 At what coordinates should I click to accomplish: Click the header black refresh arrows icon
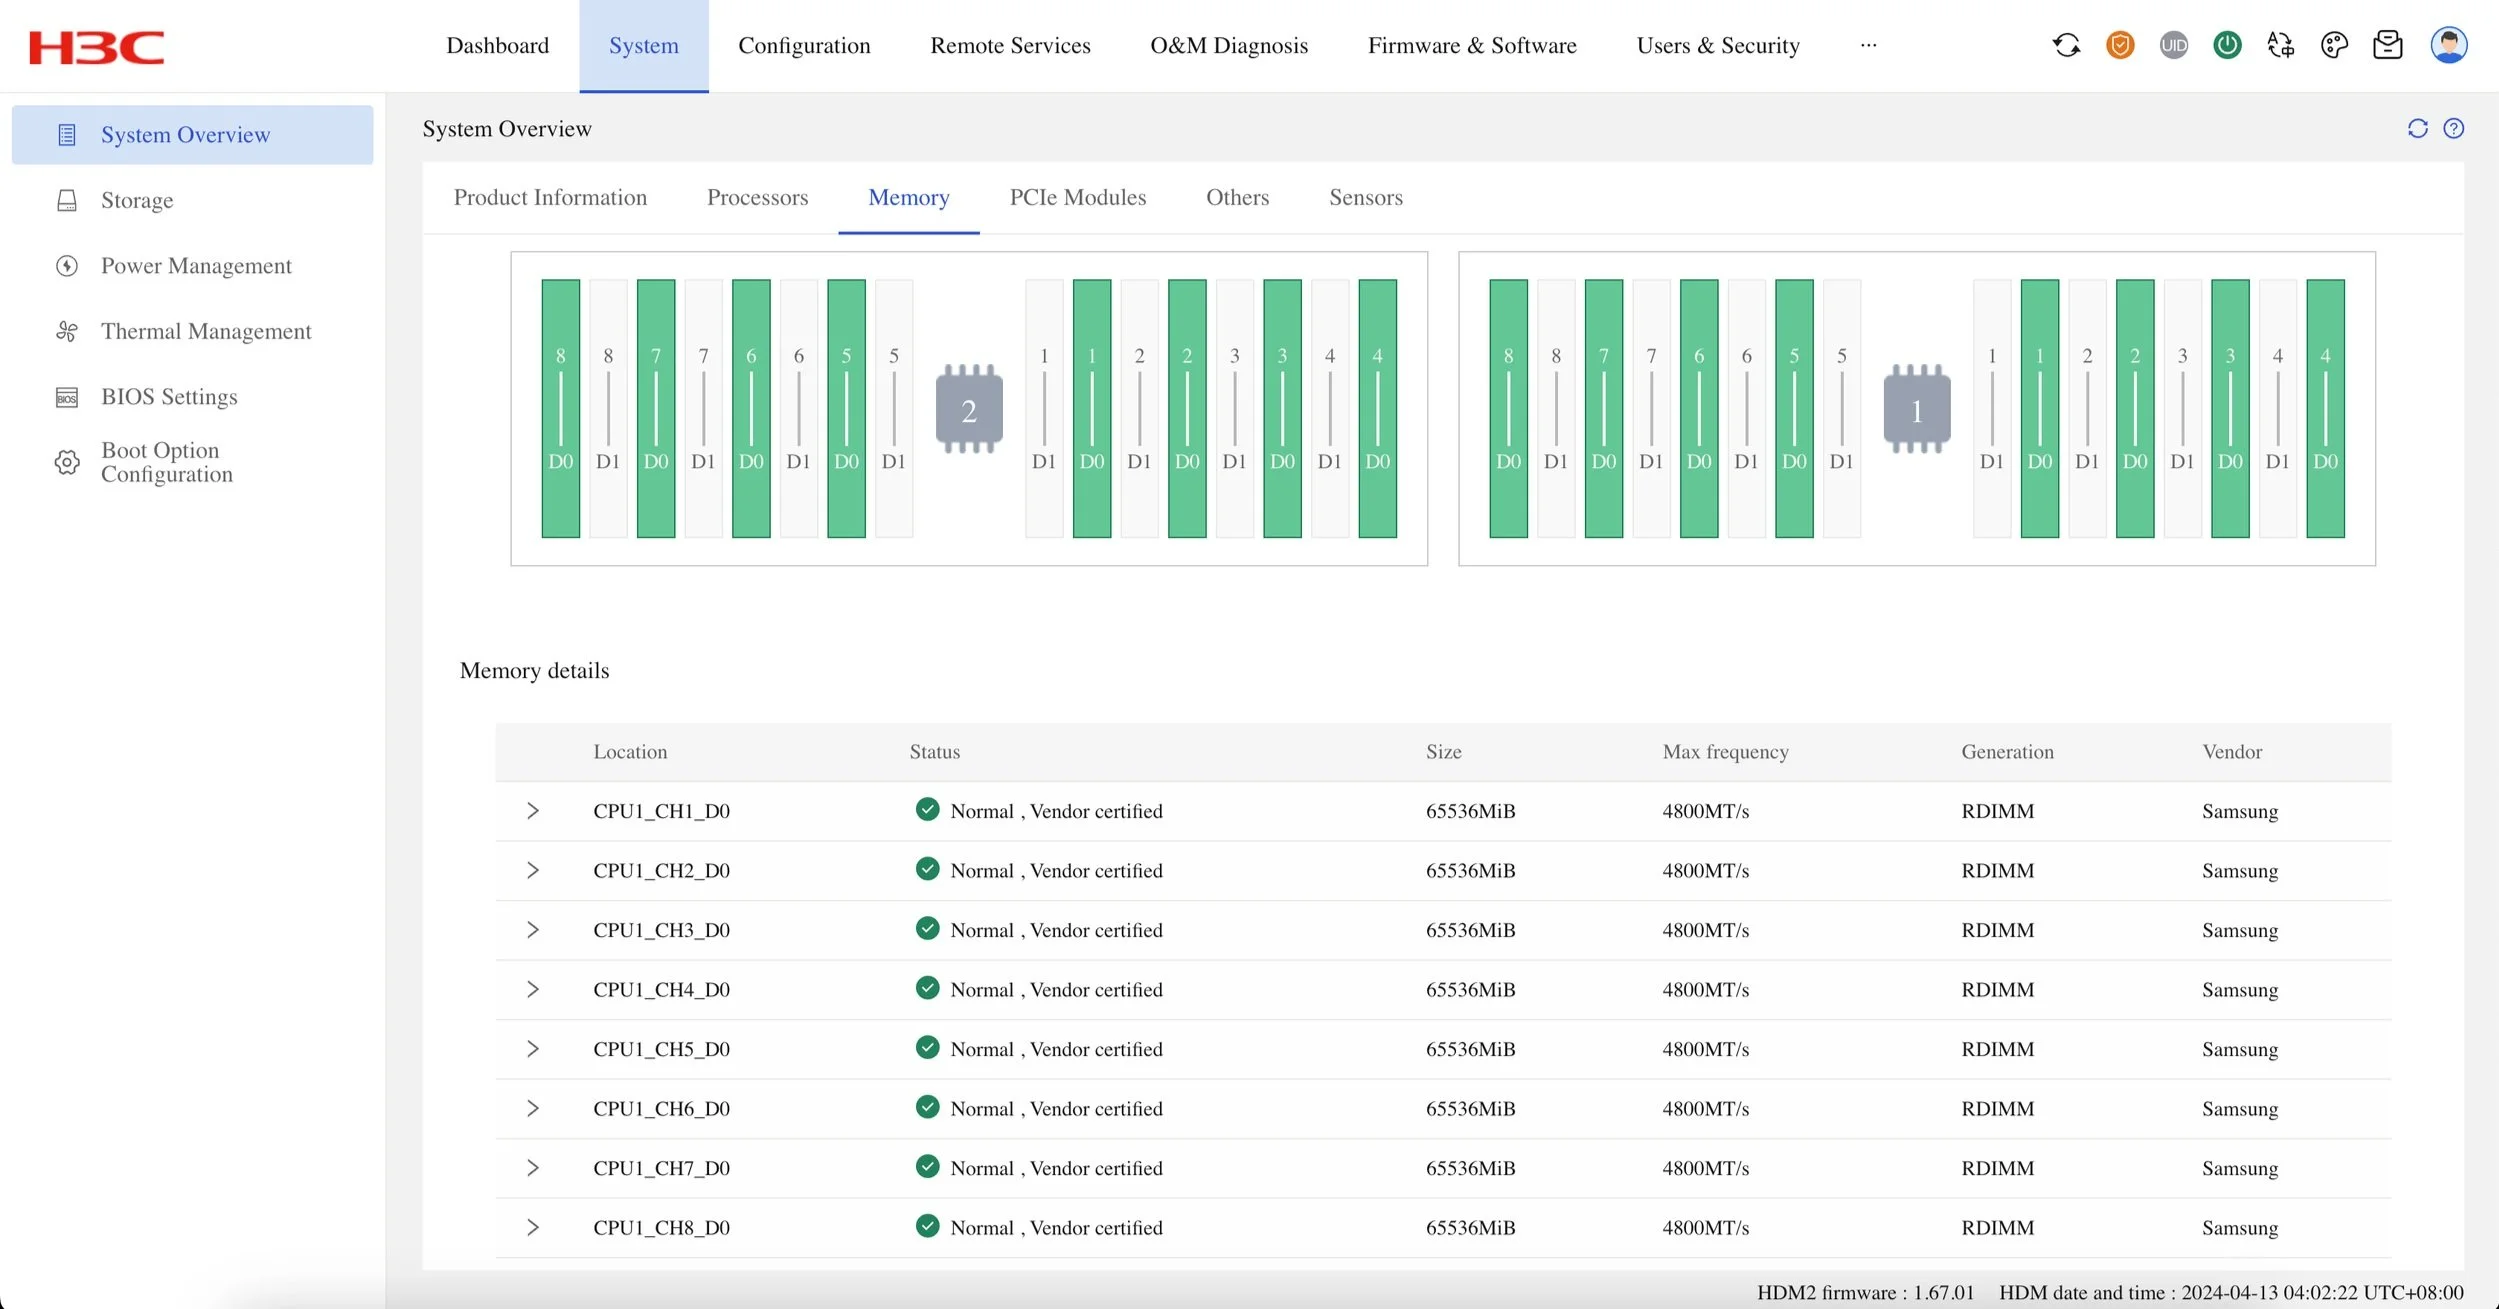pos(2066,45)
